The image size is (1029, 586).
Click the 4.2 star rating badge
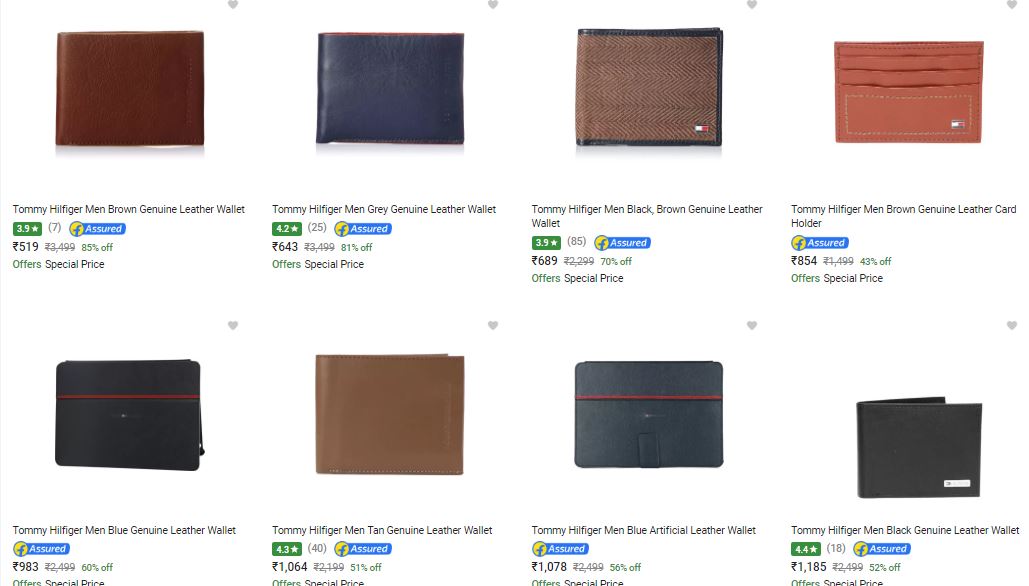pyautogui.click(x=286, y=229)
